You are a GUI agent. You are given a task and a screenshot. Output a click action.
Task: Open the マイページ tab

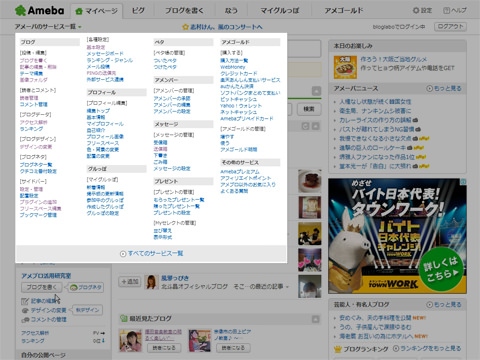97,11
